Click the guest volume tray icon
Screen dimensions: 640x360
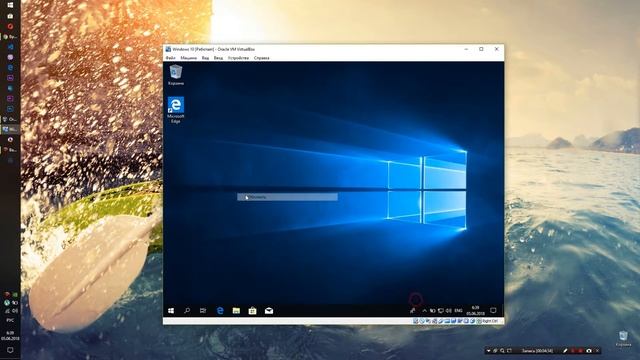[449, 311]
